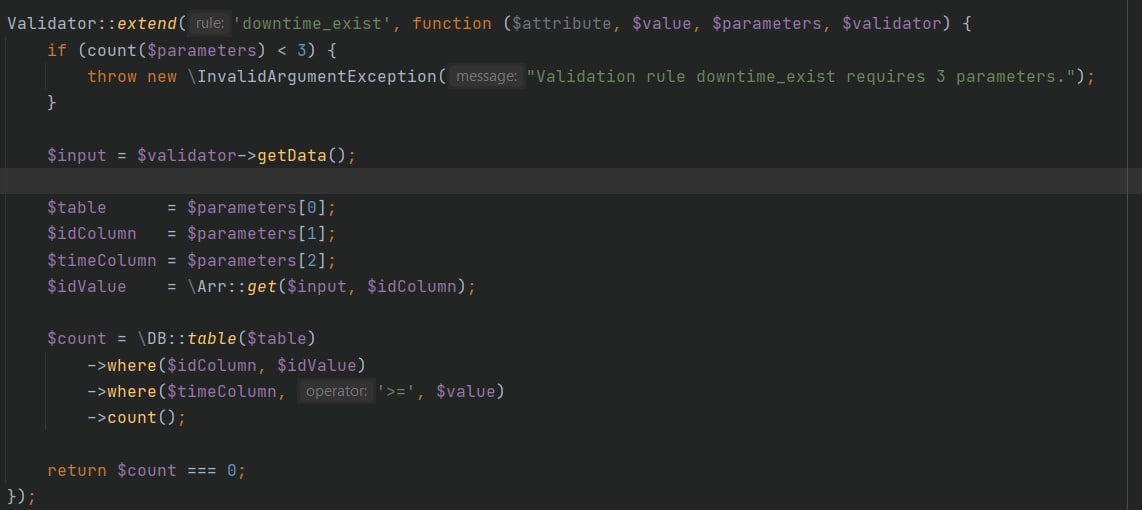Click the 'operator:' parameter hint
The height and width of the screenshot is (510, 1142).
pyautogui.click(x=336, y=391)
